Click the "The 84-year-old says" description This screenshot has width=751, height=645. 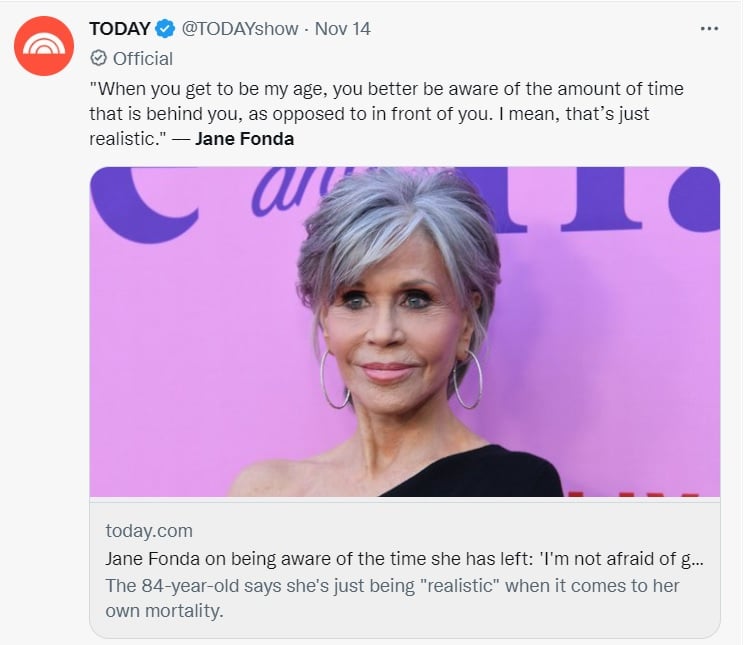392,598
